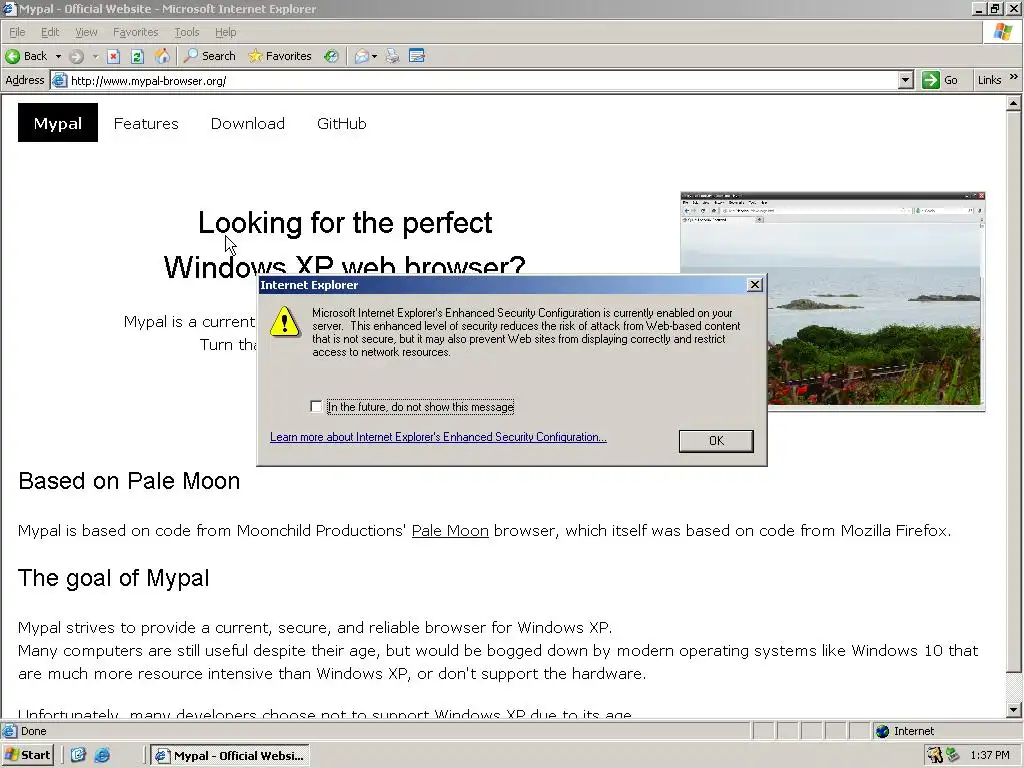Close the Internet Explorer security dialog
The image size is (1024, 768).
755,285
